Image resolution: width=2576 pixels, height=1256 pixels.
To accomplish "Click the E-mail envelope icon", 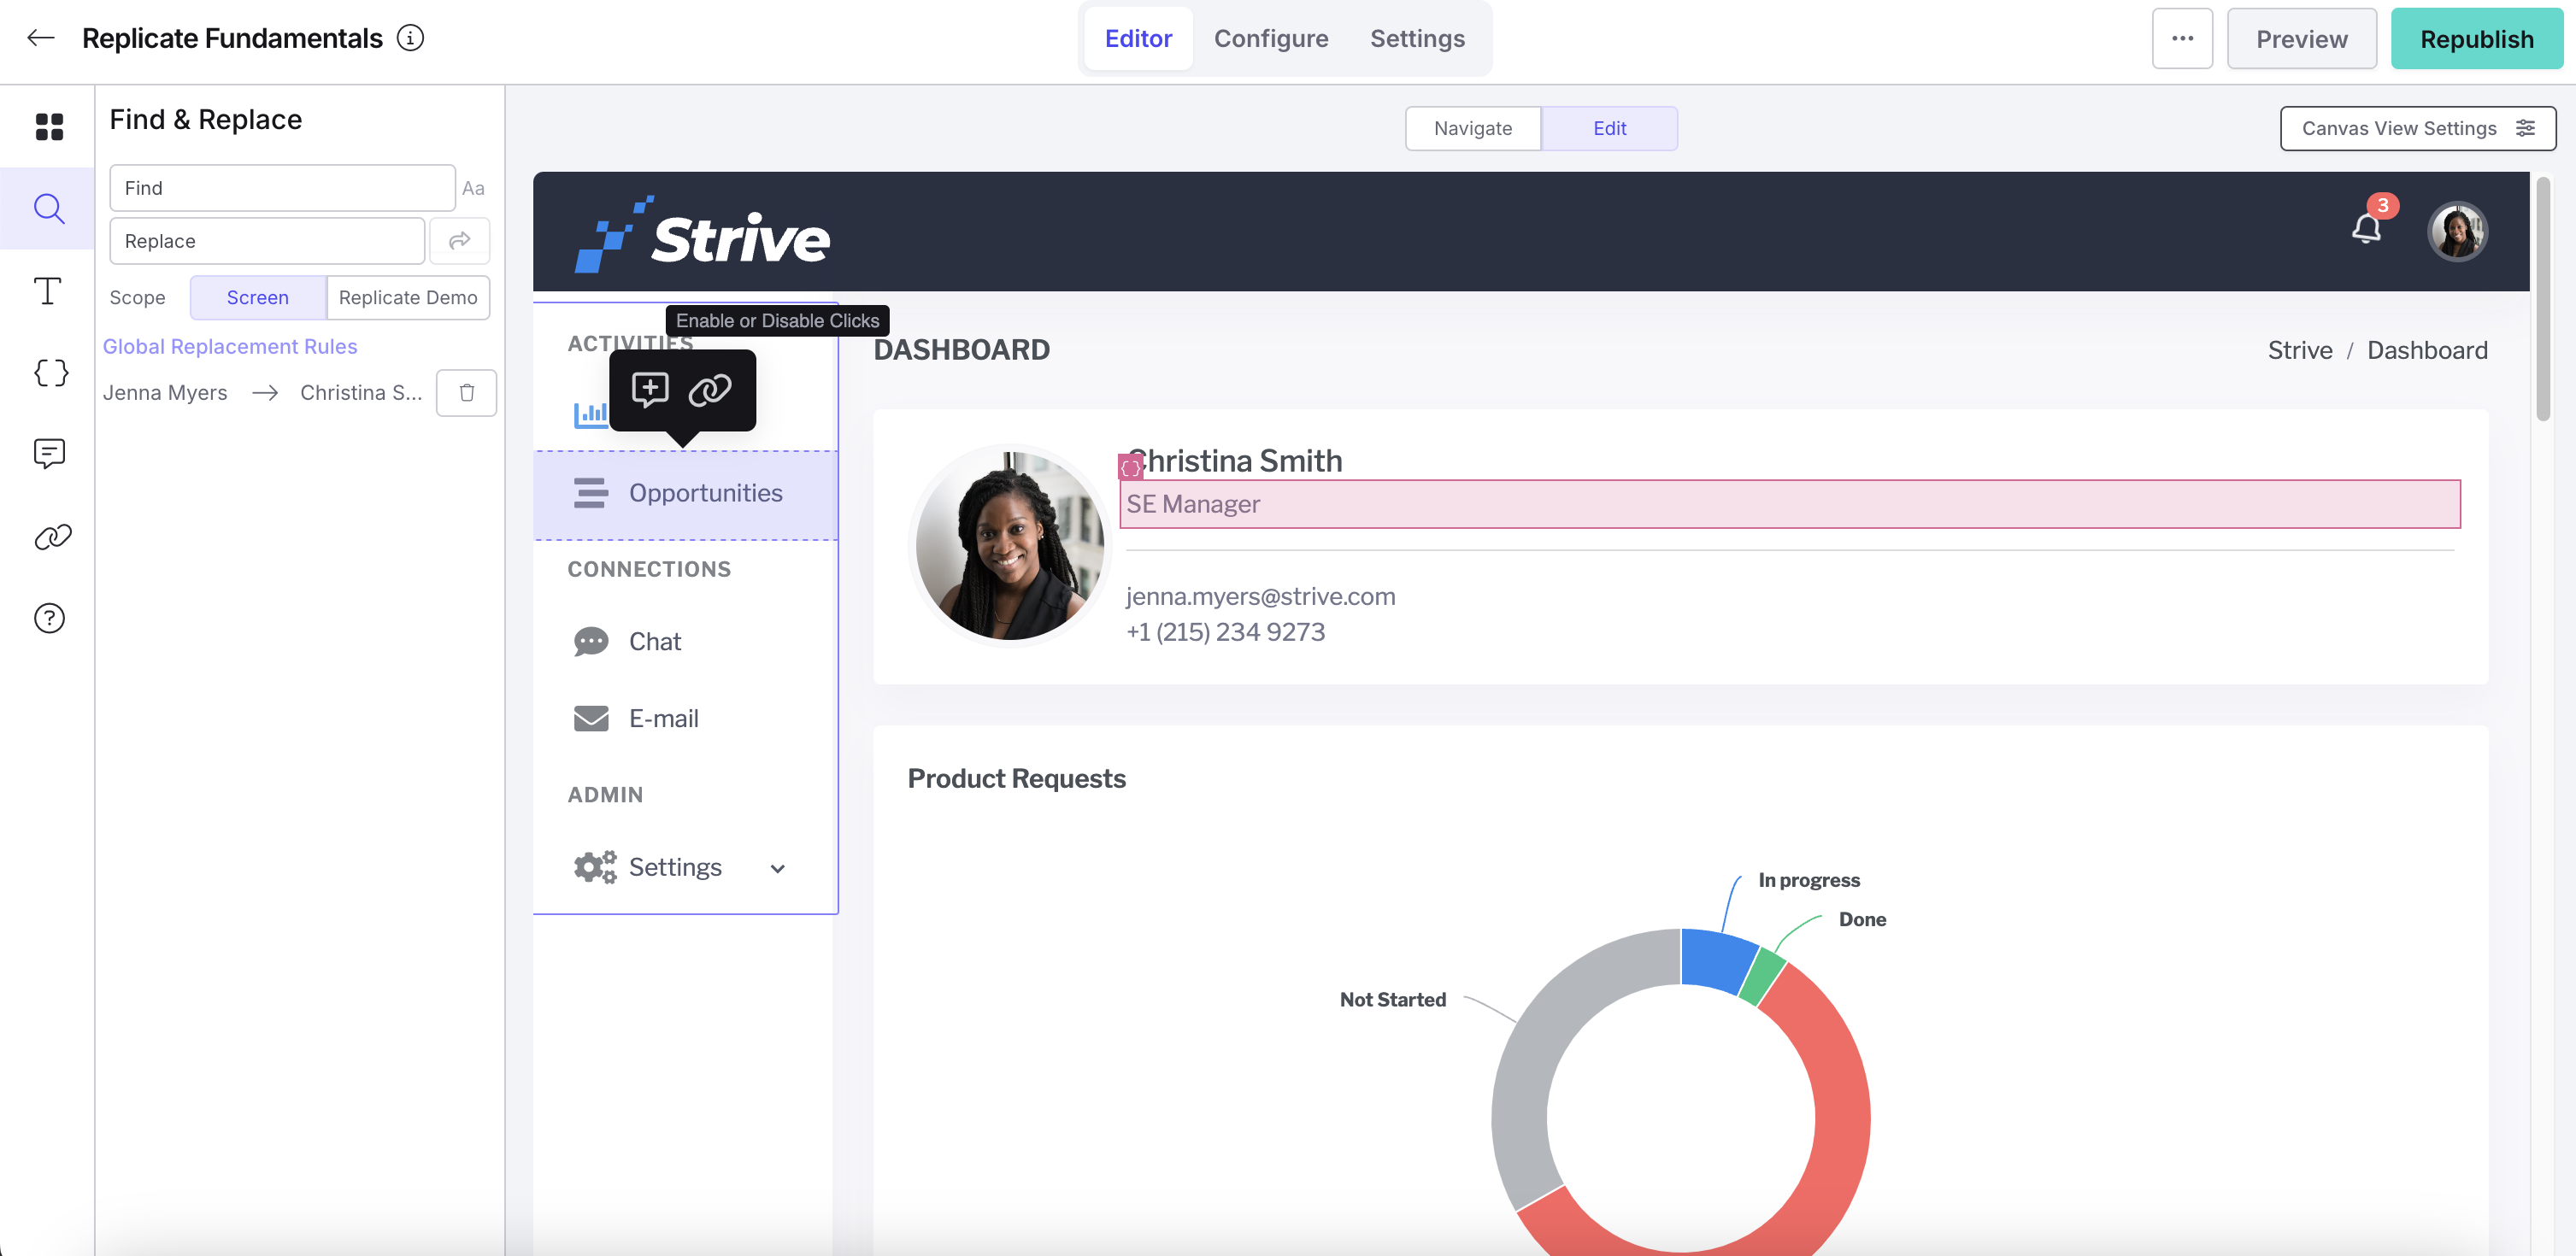I will pyautogui.click(x=591, y=718).
